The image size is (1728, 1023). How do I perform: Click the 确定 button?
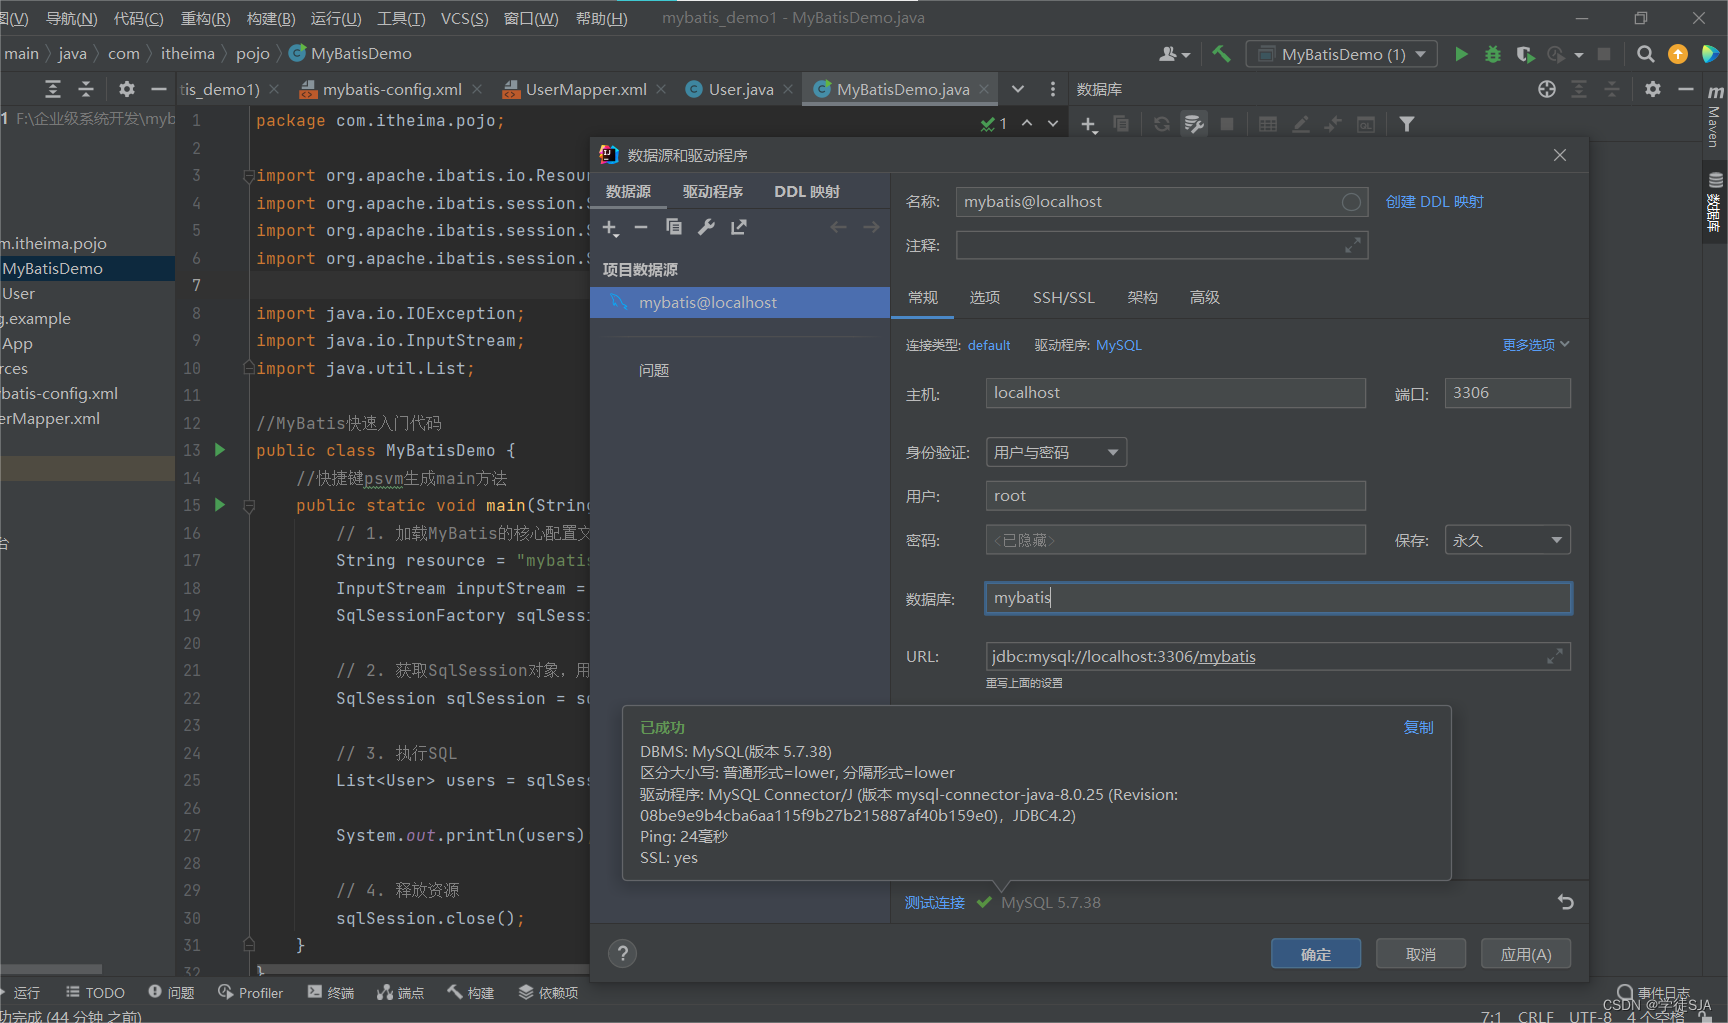pos(1316,954)
